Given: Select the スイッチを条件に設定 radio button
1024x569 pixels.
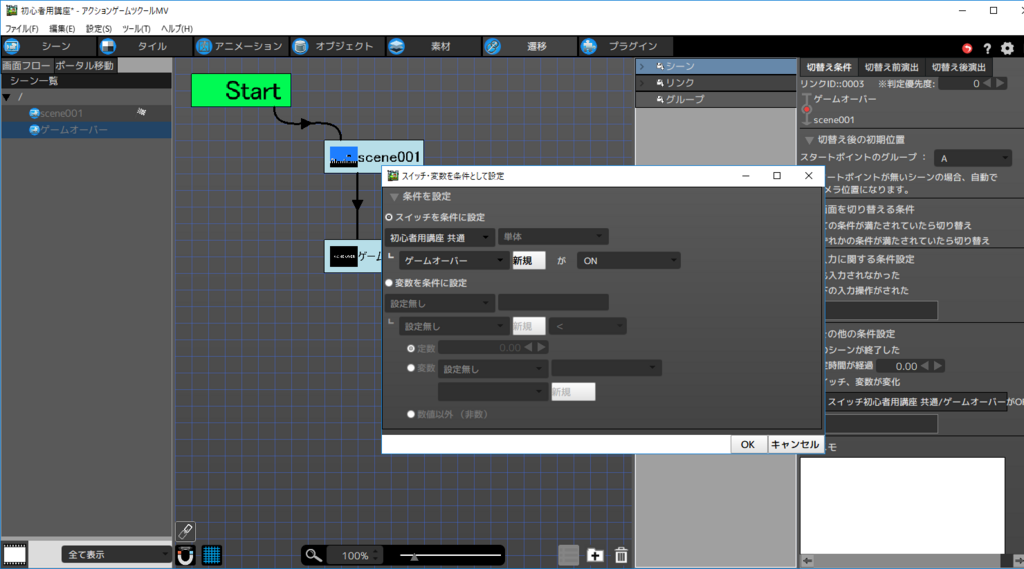Looking at the screenshot, I should pyautogui.click(x=389, y=217).
